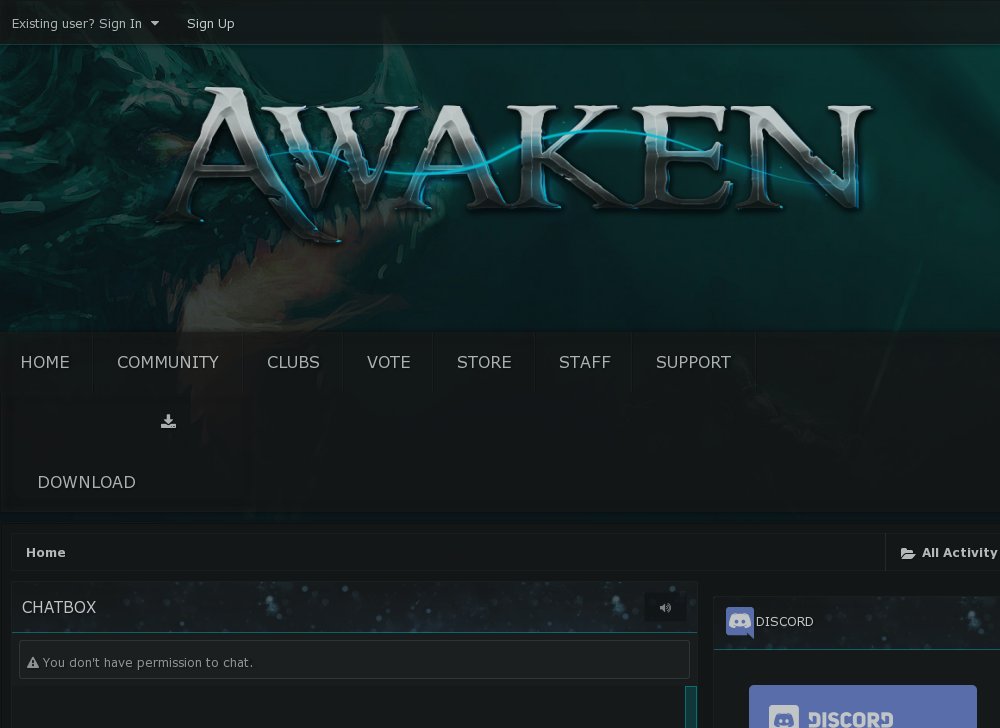Click the download arrow icon
The image size is (1000, 728).
tap(168, 421)
